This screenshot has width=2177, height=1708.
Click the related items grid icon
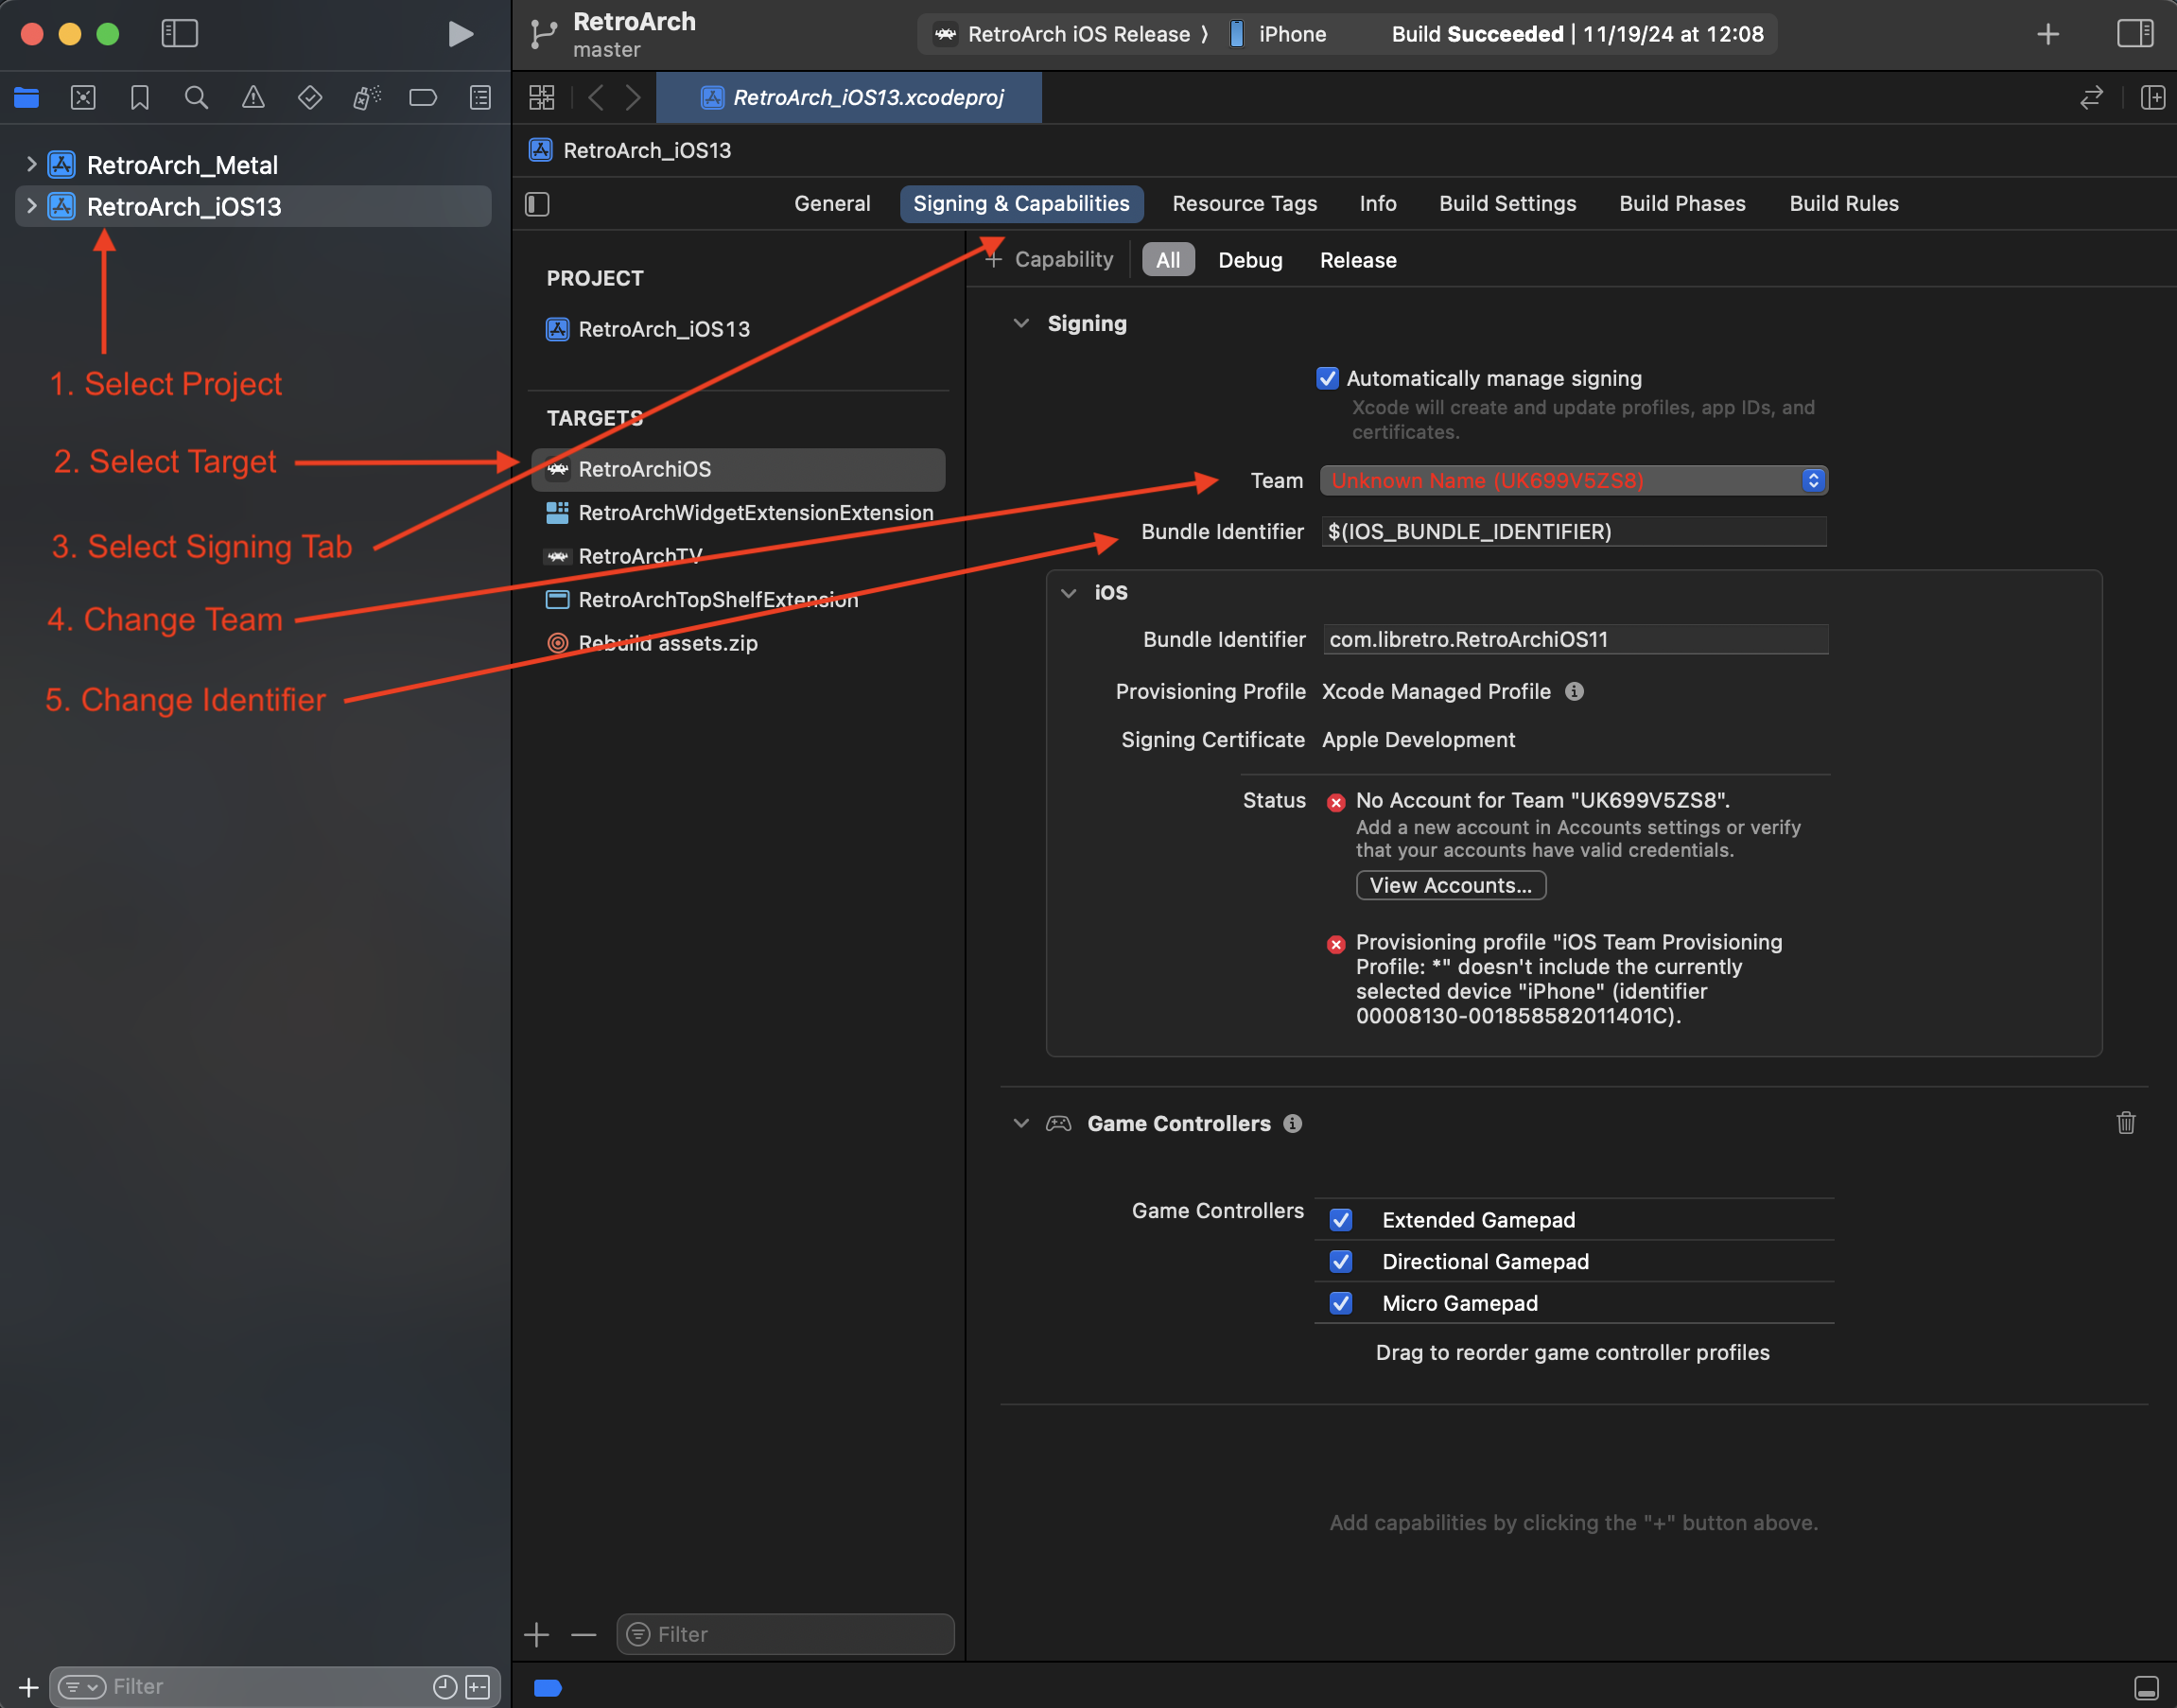point(542,98)
